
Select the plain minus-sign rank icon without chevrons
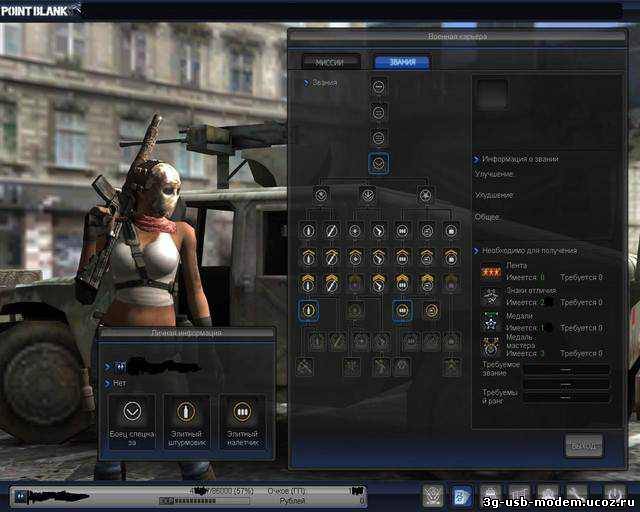pos(427,231)
